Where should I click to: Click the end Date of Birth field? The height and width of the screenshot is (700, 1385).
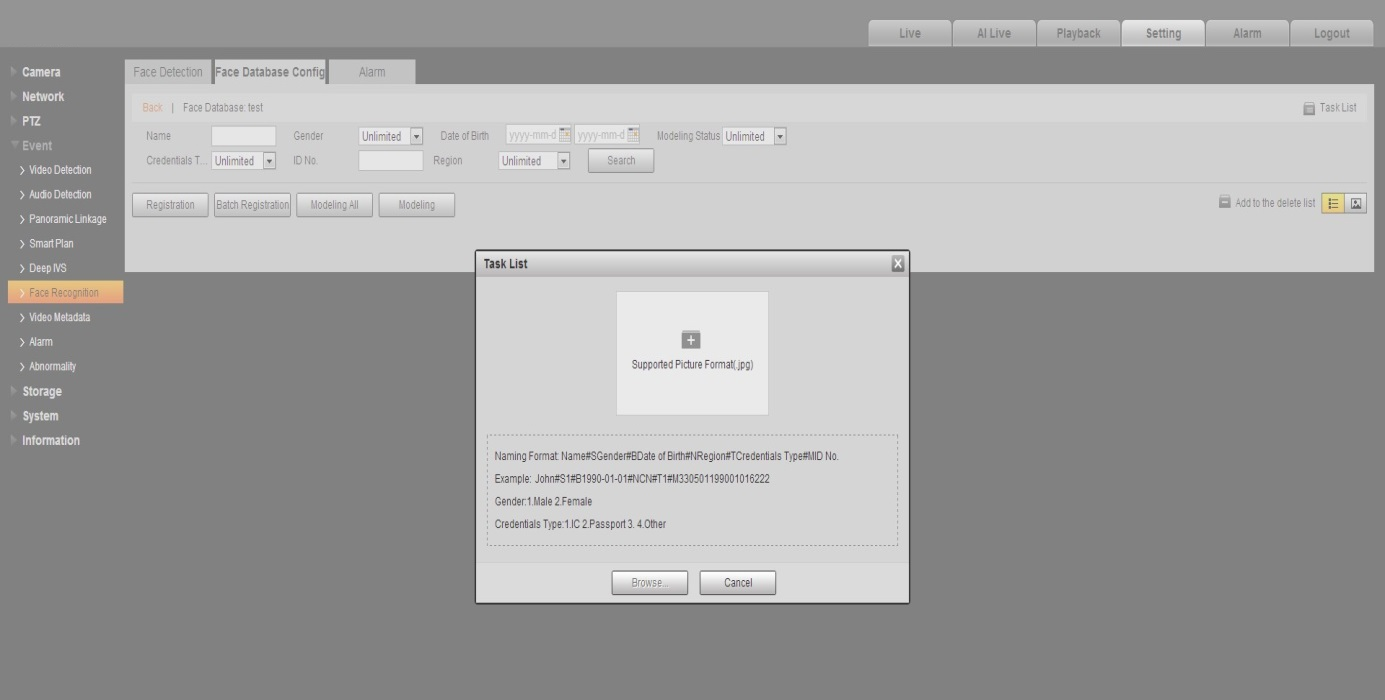607,136
